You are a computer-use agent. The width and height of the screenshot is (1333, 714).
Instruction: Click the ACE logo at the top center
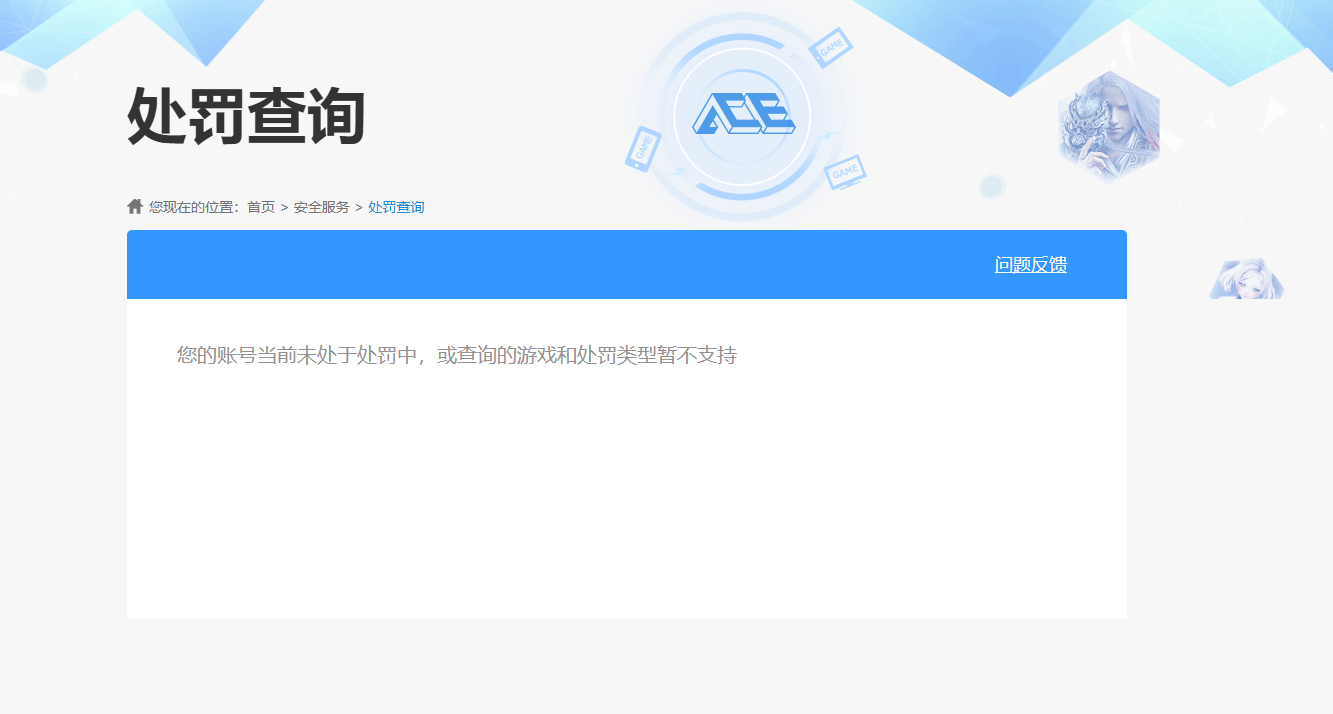[x=743, y=114]
